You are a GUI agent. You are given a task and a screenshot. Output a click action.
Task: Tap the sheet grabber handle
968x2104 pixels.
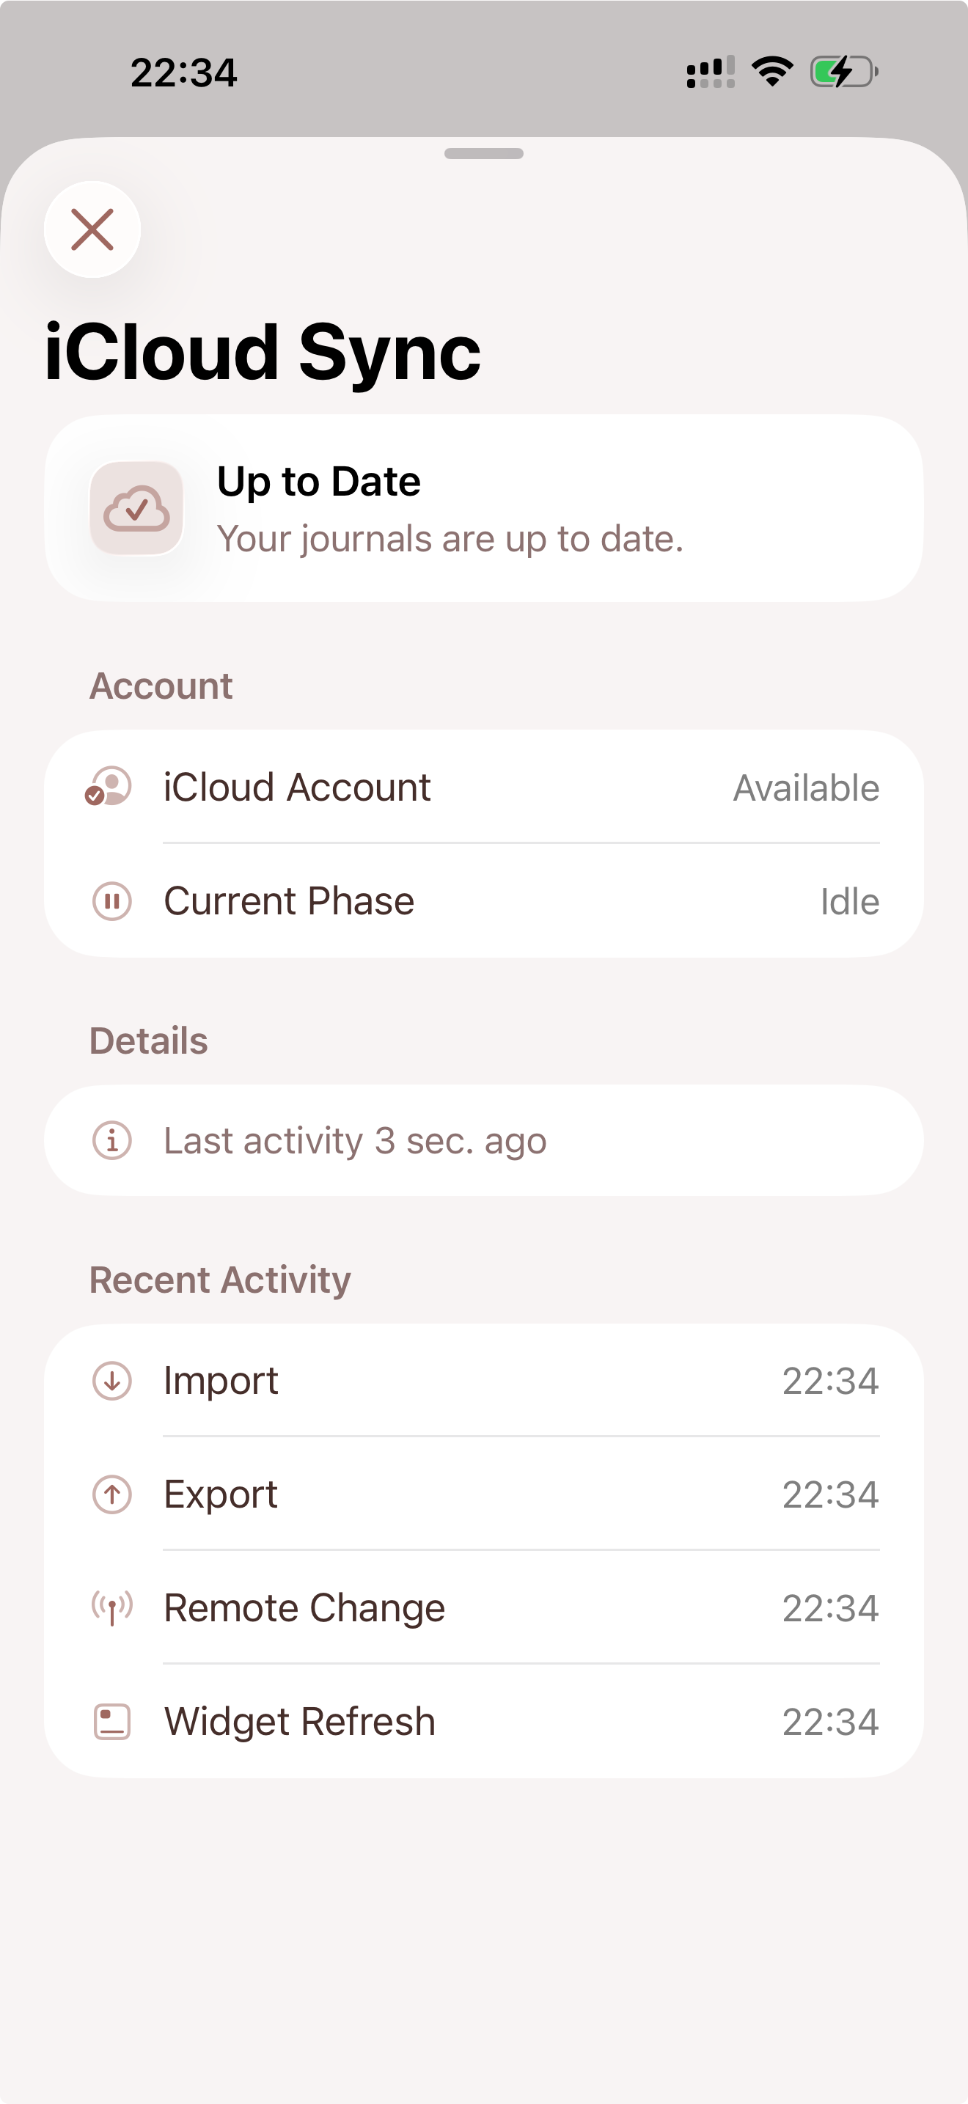click(x=484, y=153)
